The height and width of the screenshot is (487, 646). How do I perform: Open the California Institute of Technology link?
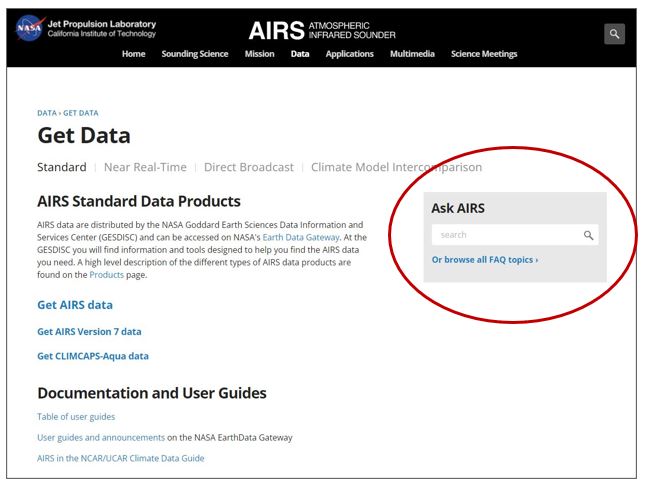pyautogui.click(x=102, y=34)
